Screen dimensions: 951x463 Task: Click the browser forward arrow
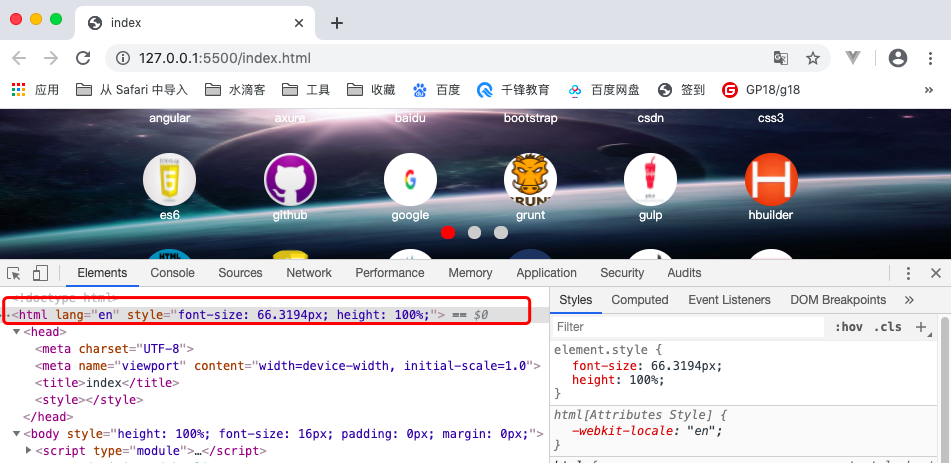51,58
